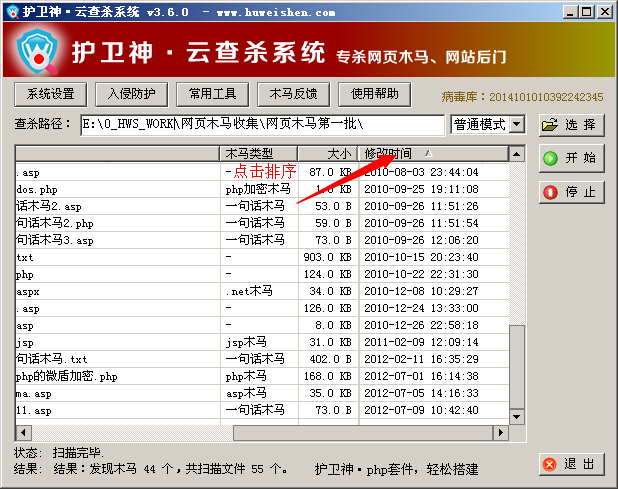Select the 话木马2.asp file row
Image resolution: width=618 pixels, height=489 pixels.
tap(262, 206)
